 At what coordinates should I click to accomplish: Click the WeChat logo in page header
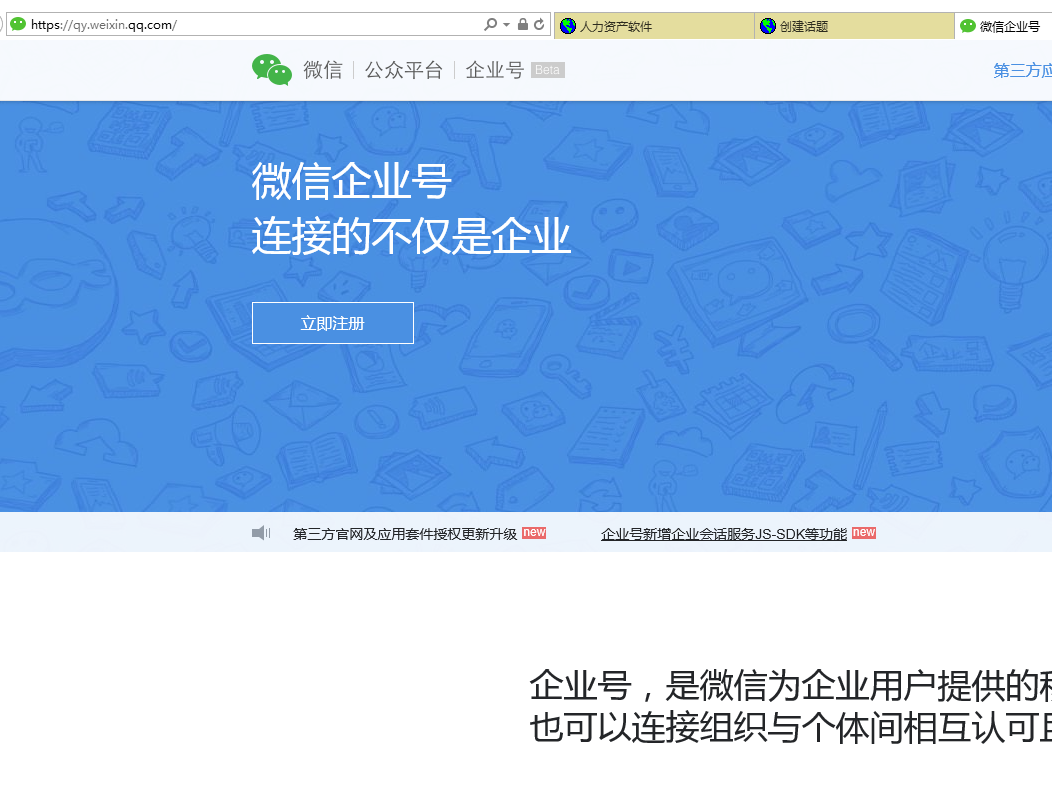pyautogui.click(x=272, y=70)
